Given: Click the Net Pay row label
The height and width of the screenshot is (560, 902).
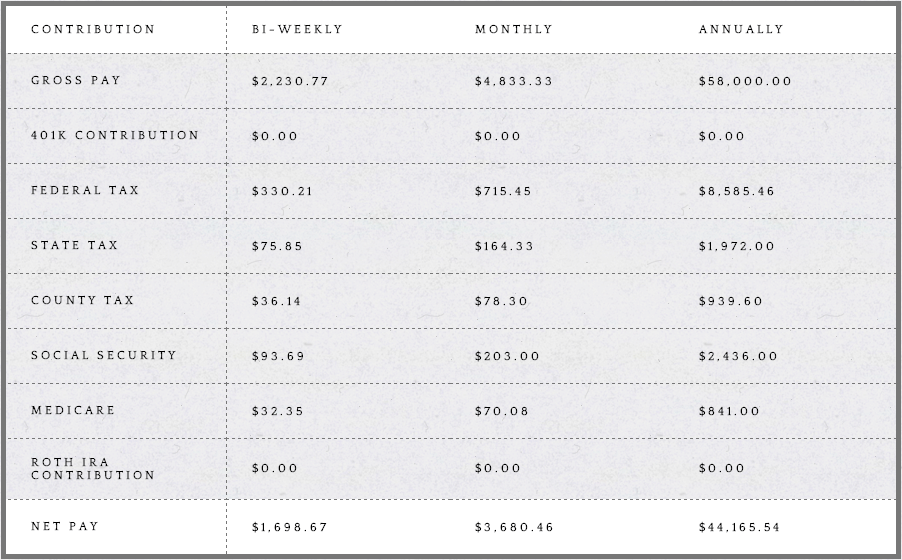Looking at the screenshot, I should point(64,526).
